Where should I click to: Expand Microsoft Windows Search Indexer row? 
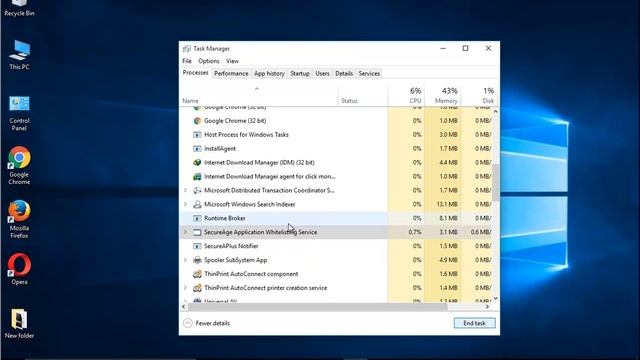pyautogui.click(x=185, y=204)
